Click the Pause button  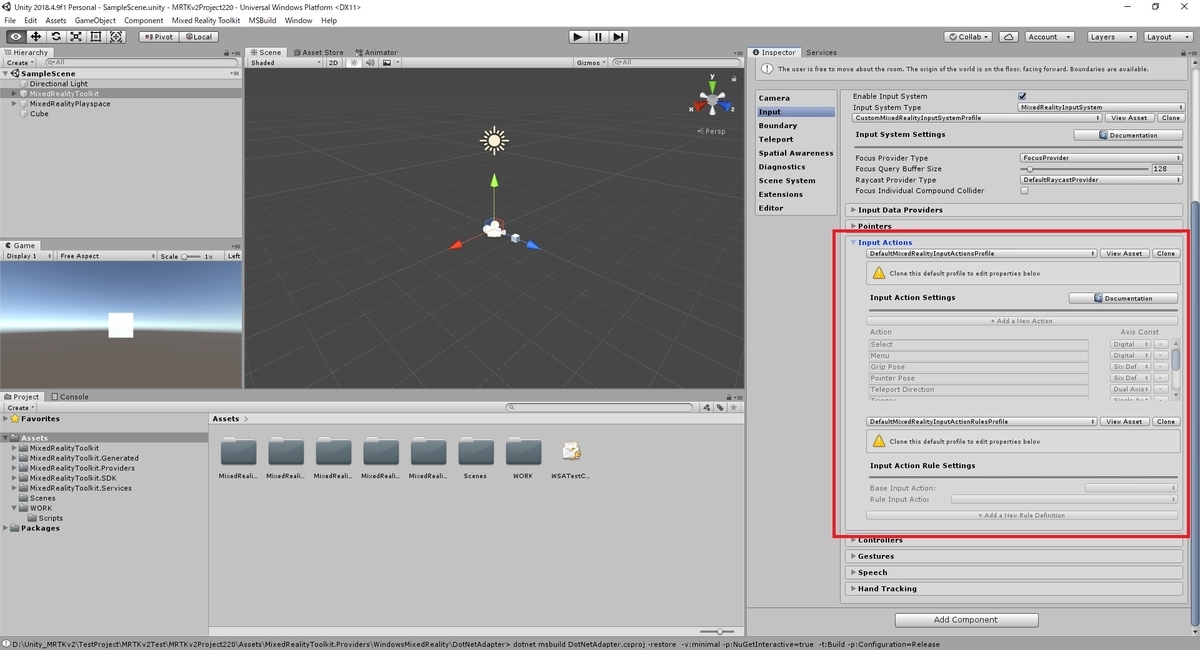tap(598, 37)
